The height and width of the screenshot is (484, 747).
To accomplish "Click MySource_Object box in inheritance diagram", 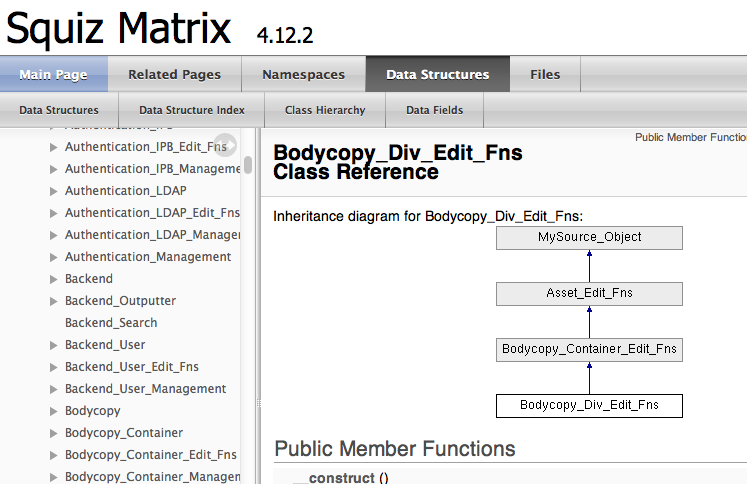I will pos(589,237).
